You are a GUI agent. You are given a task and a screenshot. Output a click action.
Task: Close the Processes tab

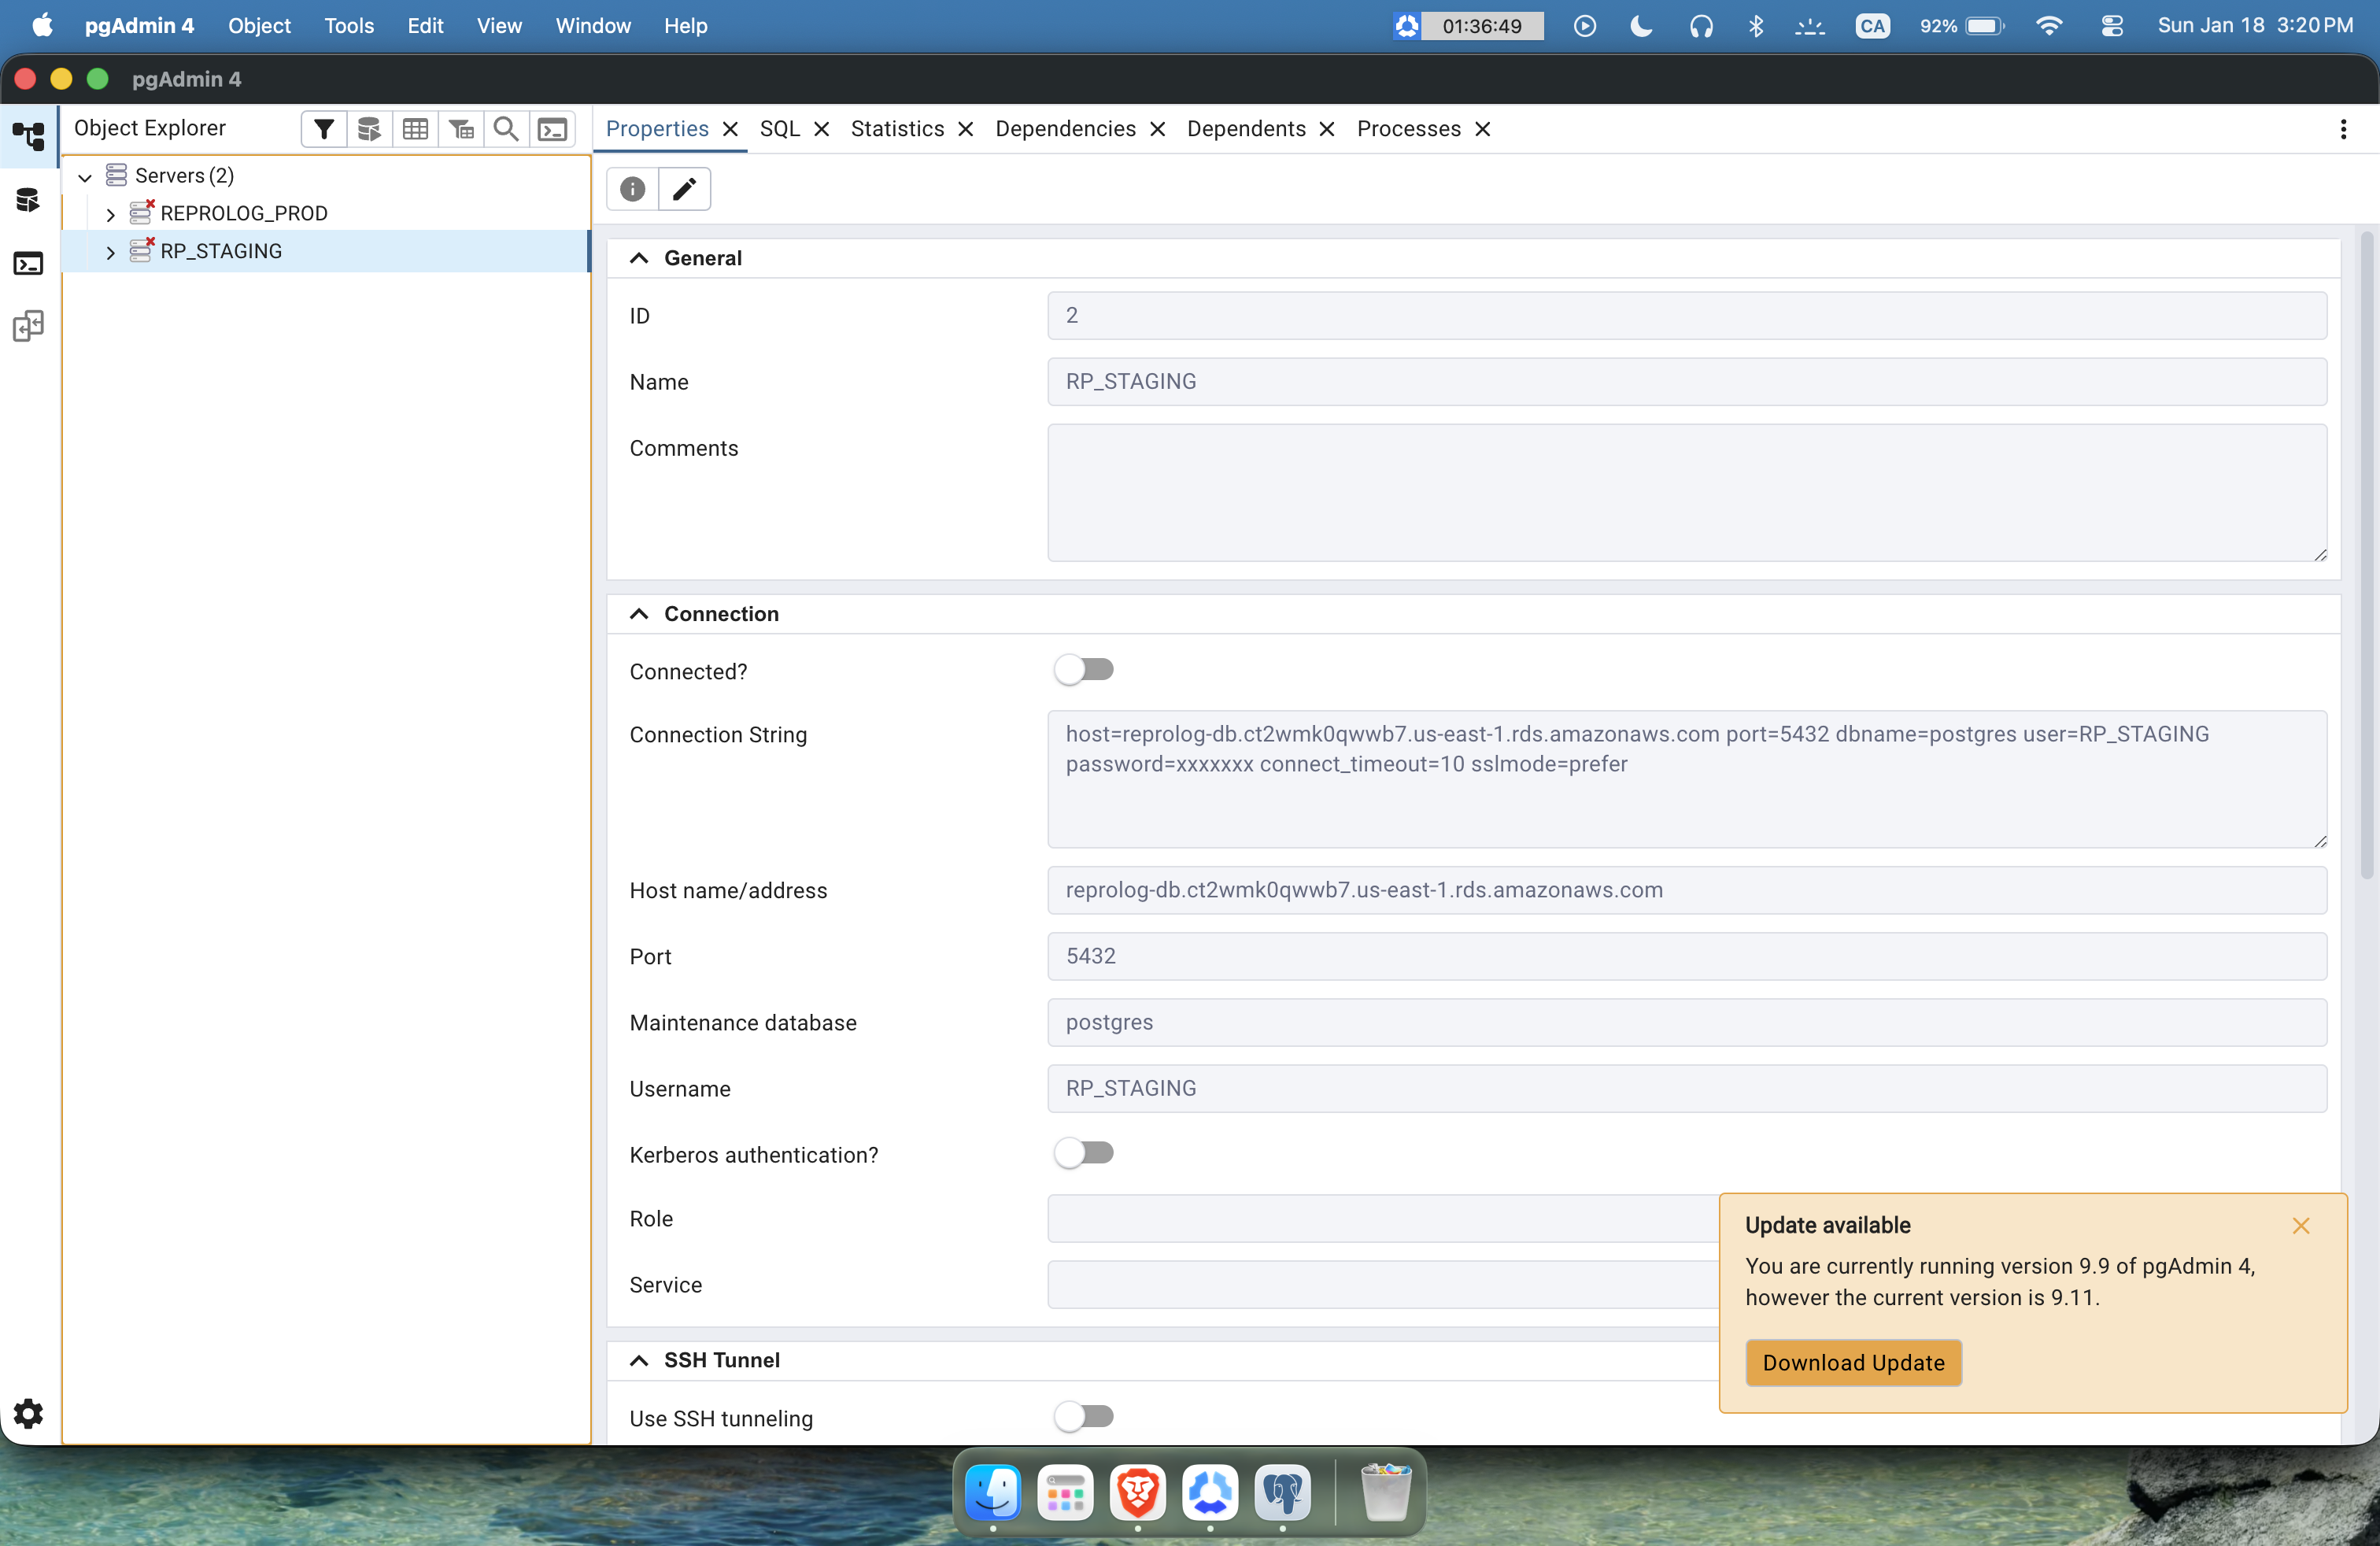[1483, 129]
